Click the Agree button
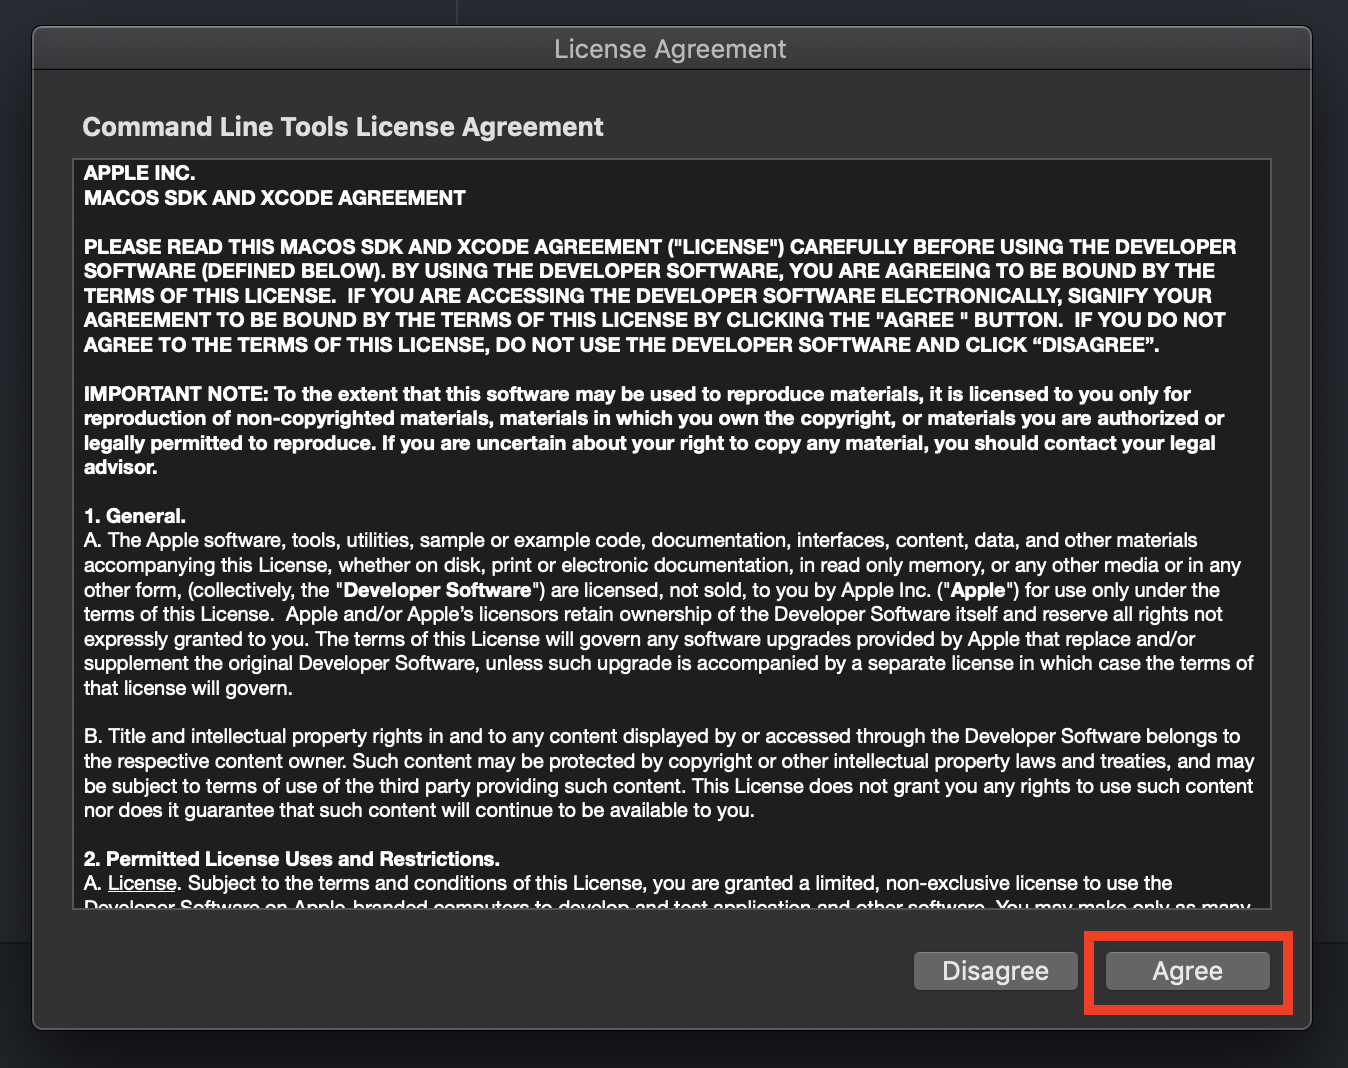 click(x=1187, y=971)
